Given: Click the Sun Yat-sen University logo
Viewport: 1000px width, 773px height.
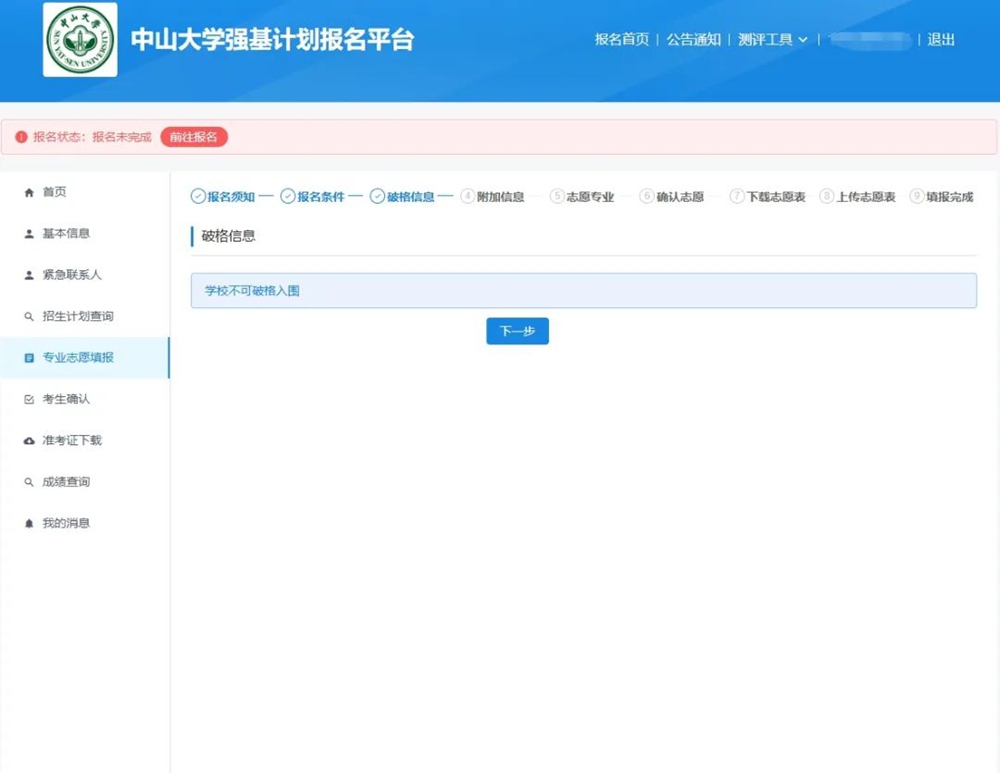Looking at the screenshot, I should tap(80, 40).
